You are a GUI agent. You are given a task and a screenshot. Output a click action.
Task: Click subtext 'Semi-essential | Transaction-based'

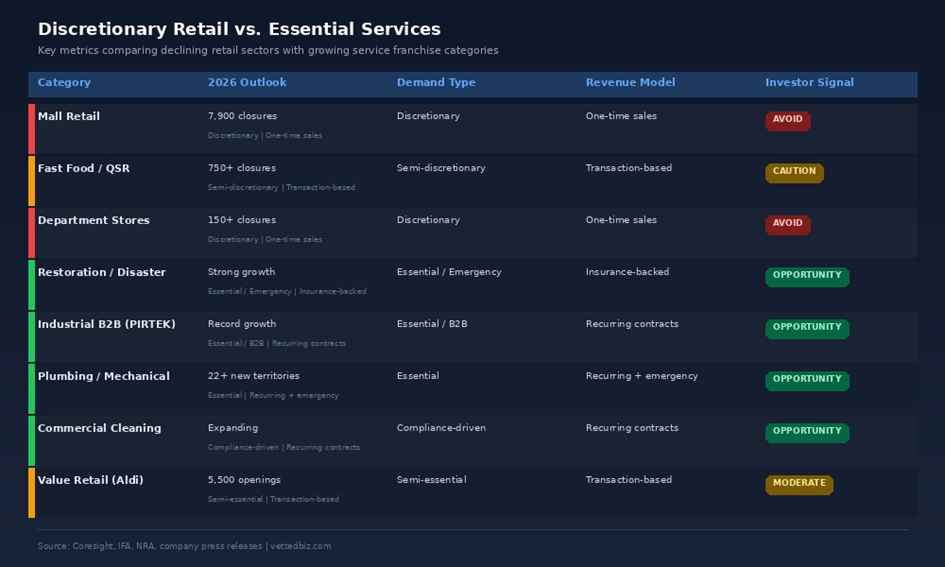click(x=274, y=499)
